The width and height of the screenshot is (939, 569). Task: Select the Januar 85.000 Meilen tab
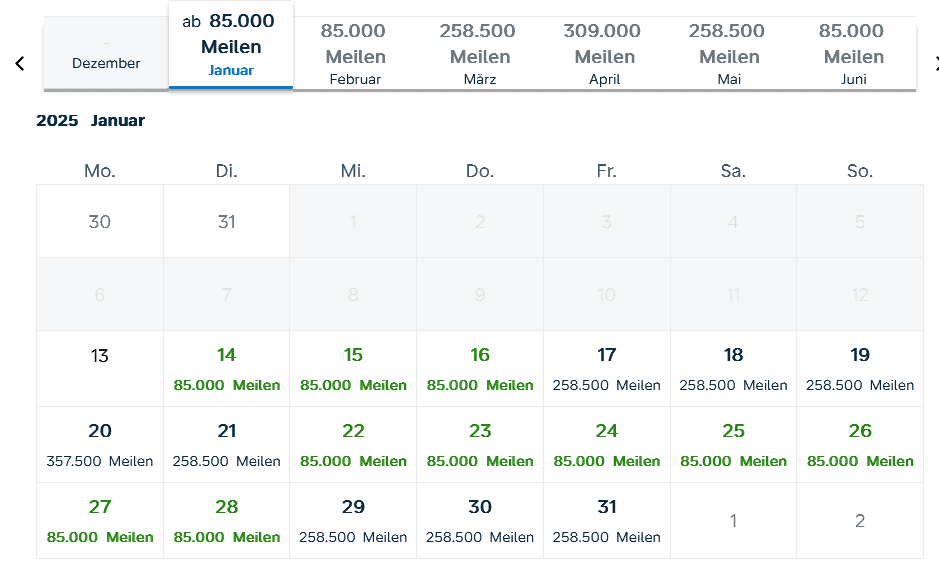pos(231,46)
